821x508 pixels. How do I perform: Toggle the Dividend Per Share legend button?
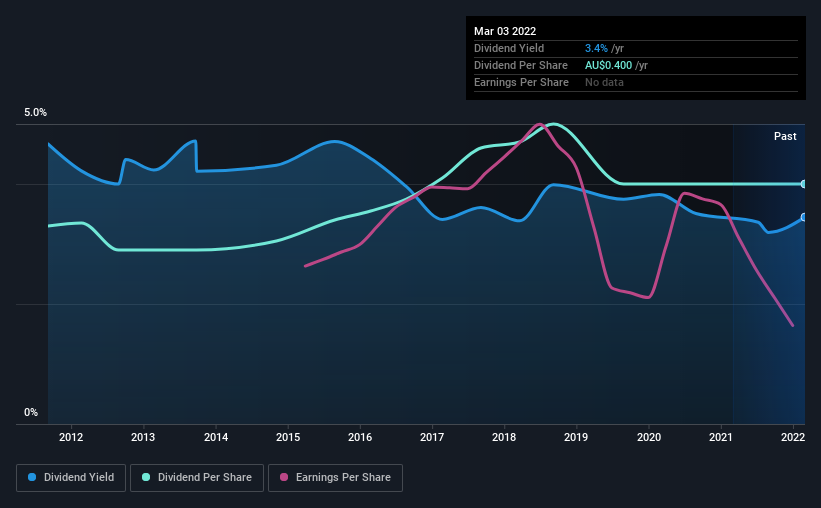[197, 478]
